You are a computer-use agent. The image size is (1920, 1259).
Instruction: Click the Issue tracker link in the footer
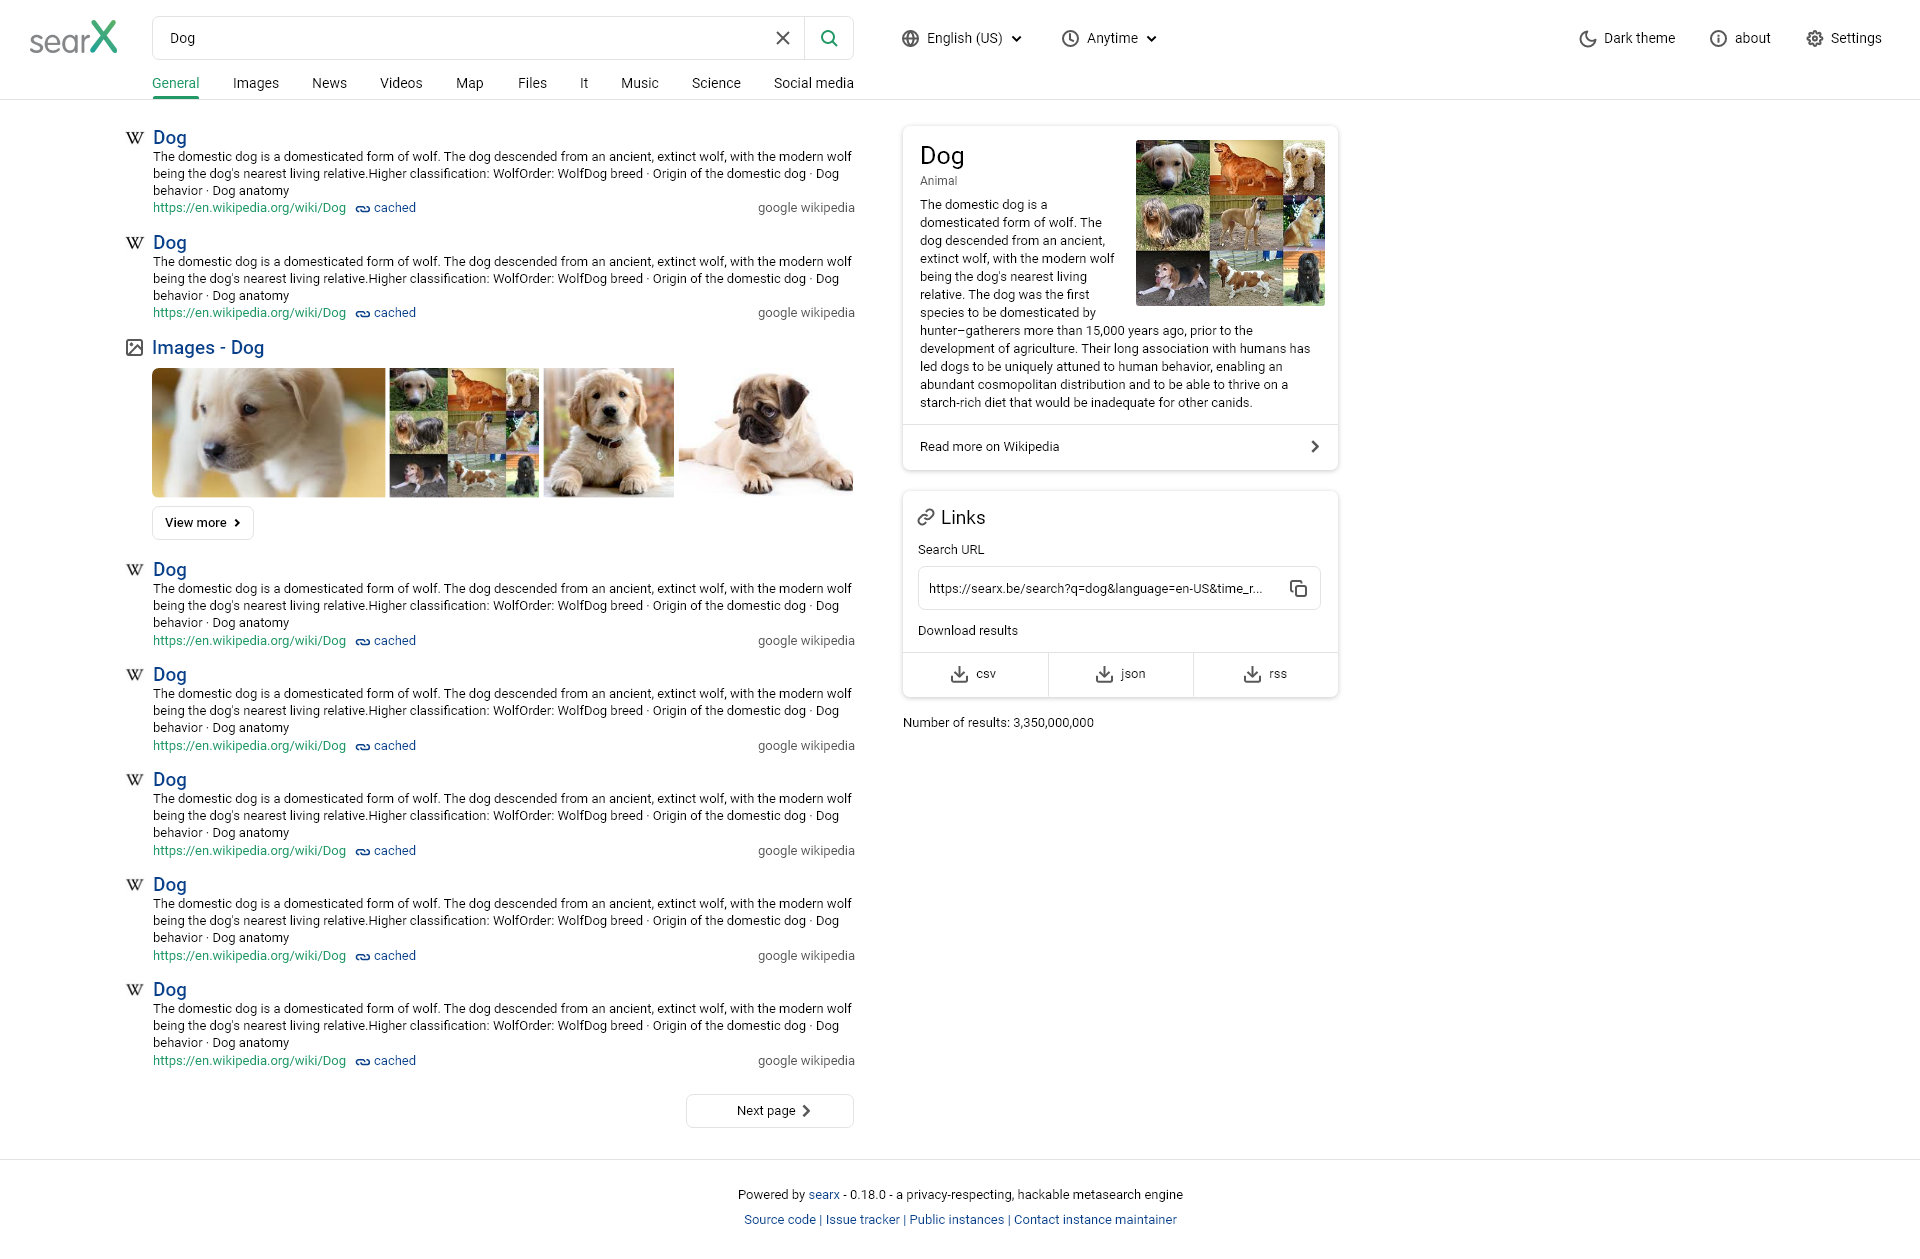click(861, 1219)
